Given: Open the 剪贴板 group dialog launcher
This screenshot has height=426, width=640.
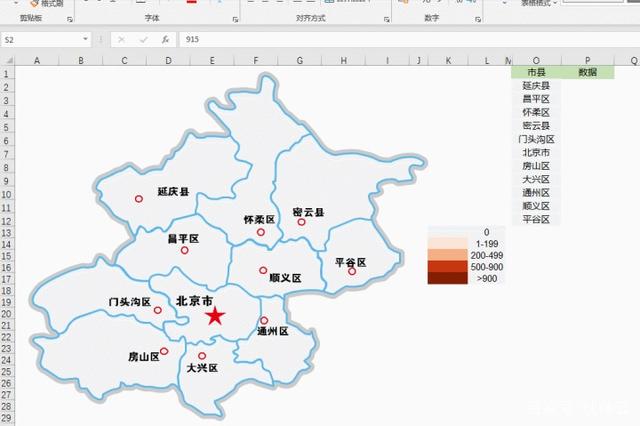Looking at the screenshot, I should click(x=70, y=19).
